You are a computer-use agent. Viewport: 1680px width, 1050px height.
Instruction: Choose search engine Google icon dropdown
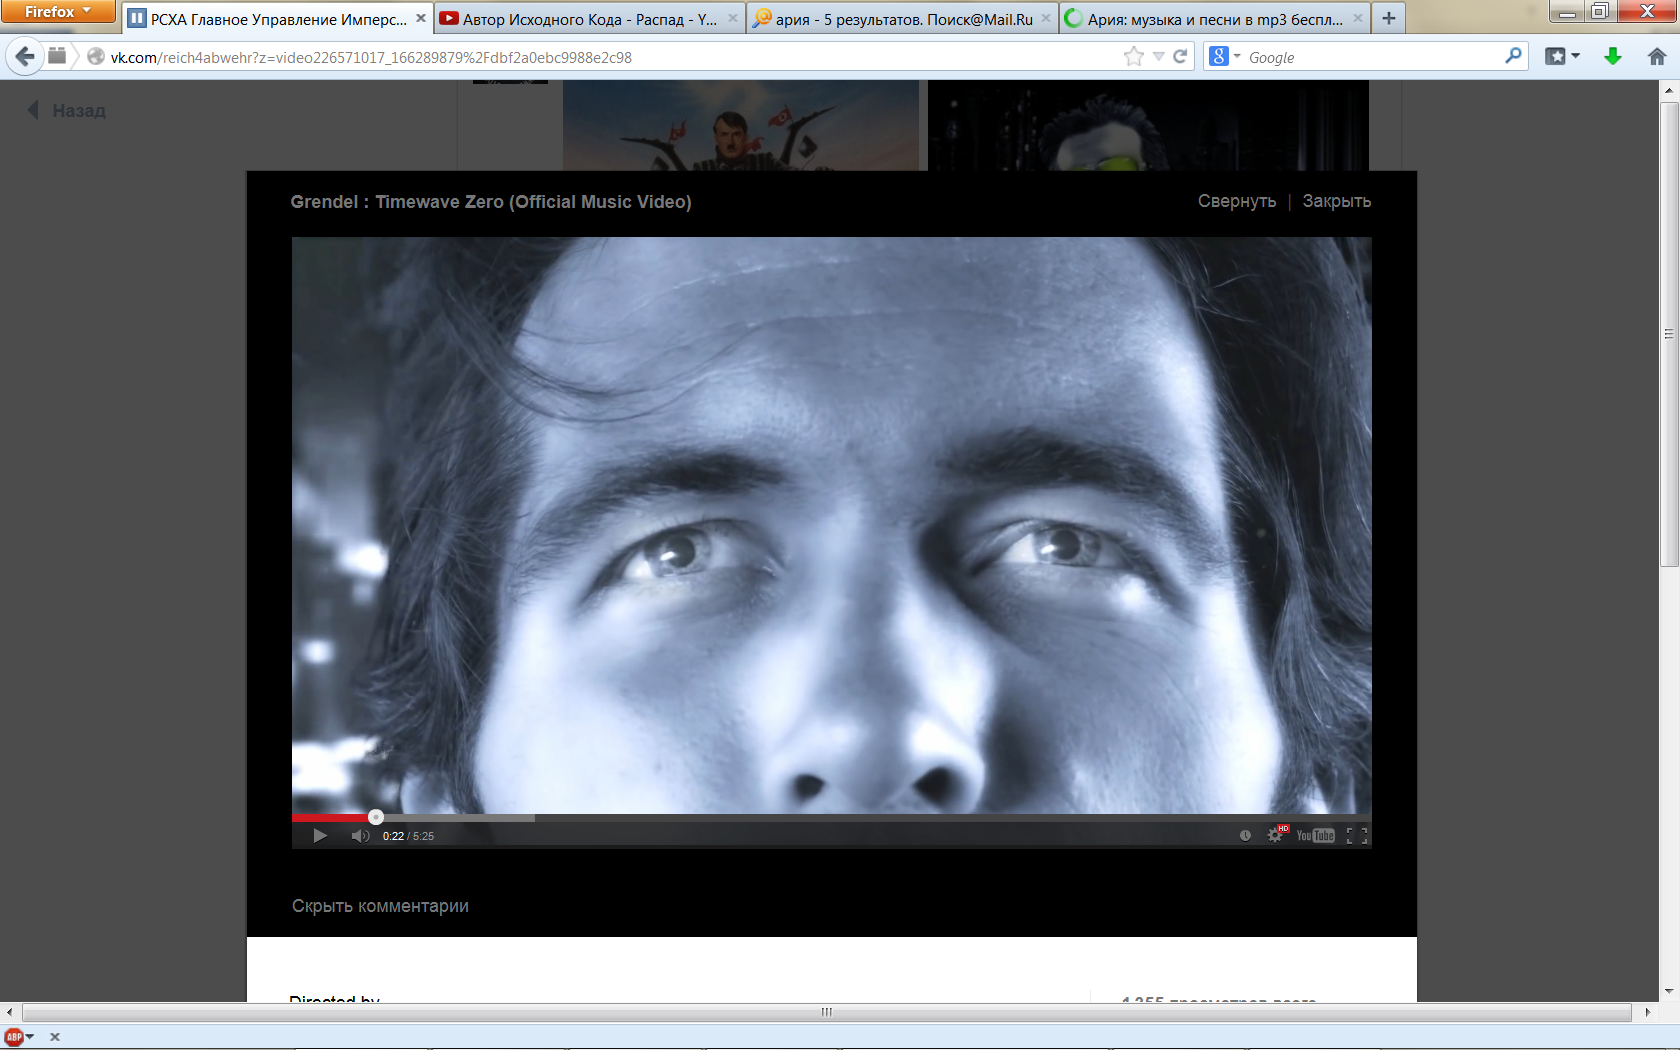click(x=1224, y=57)
